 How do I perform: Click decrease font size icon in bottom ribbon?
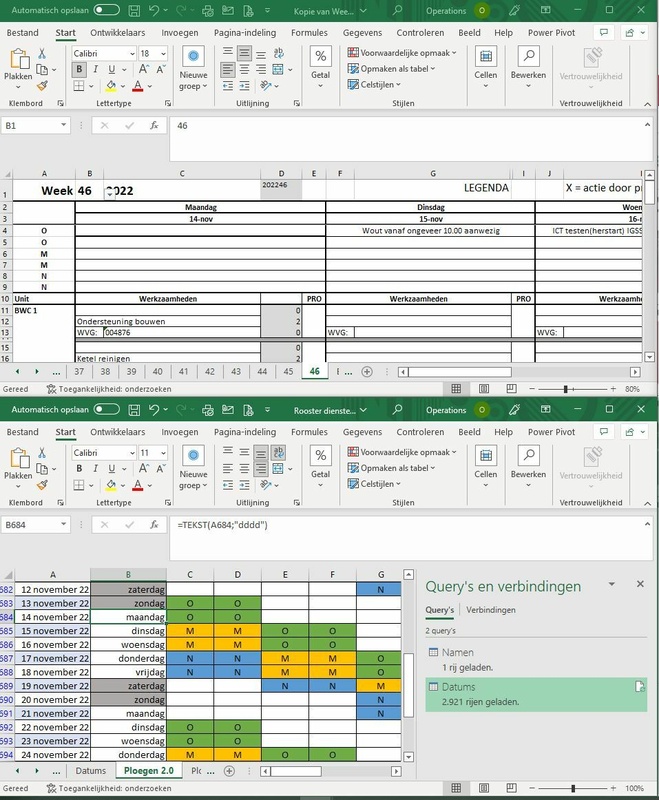161,469
